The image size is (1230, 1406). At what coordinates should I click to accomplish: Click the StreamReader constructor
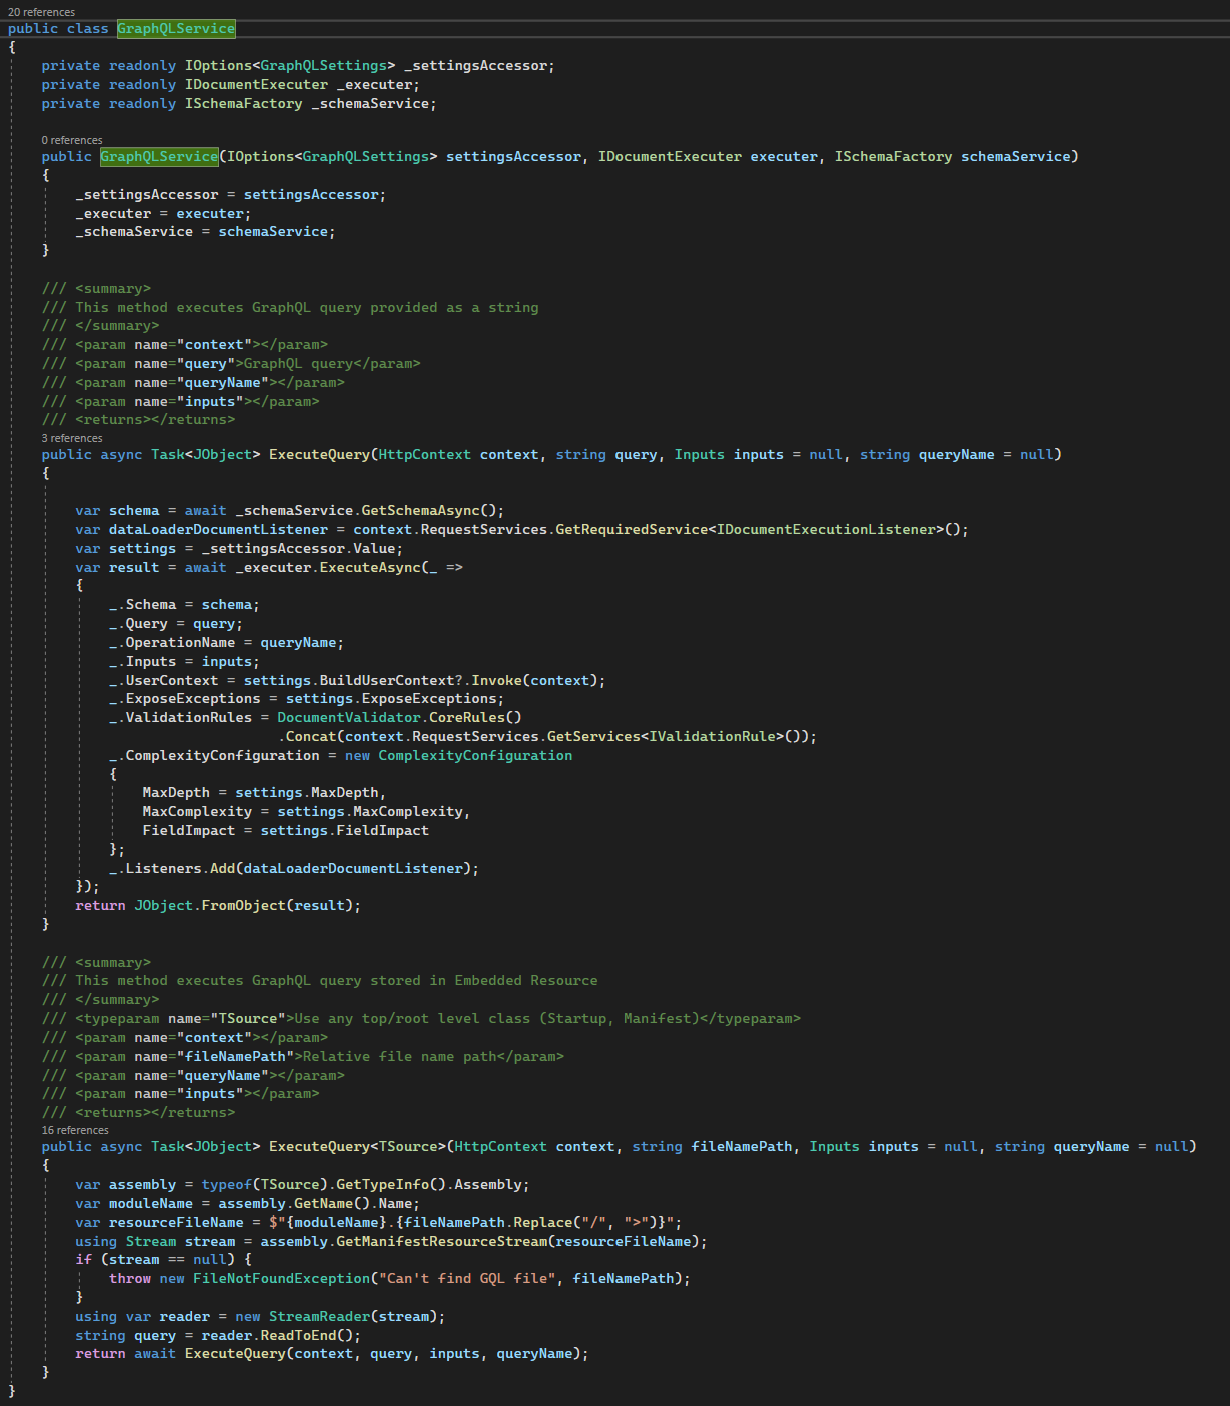(319, 1317)
